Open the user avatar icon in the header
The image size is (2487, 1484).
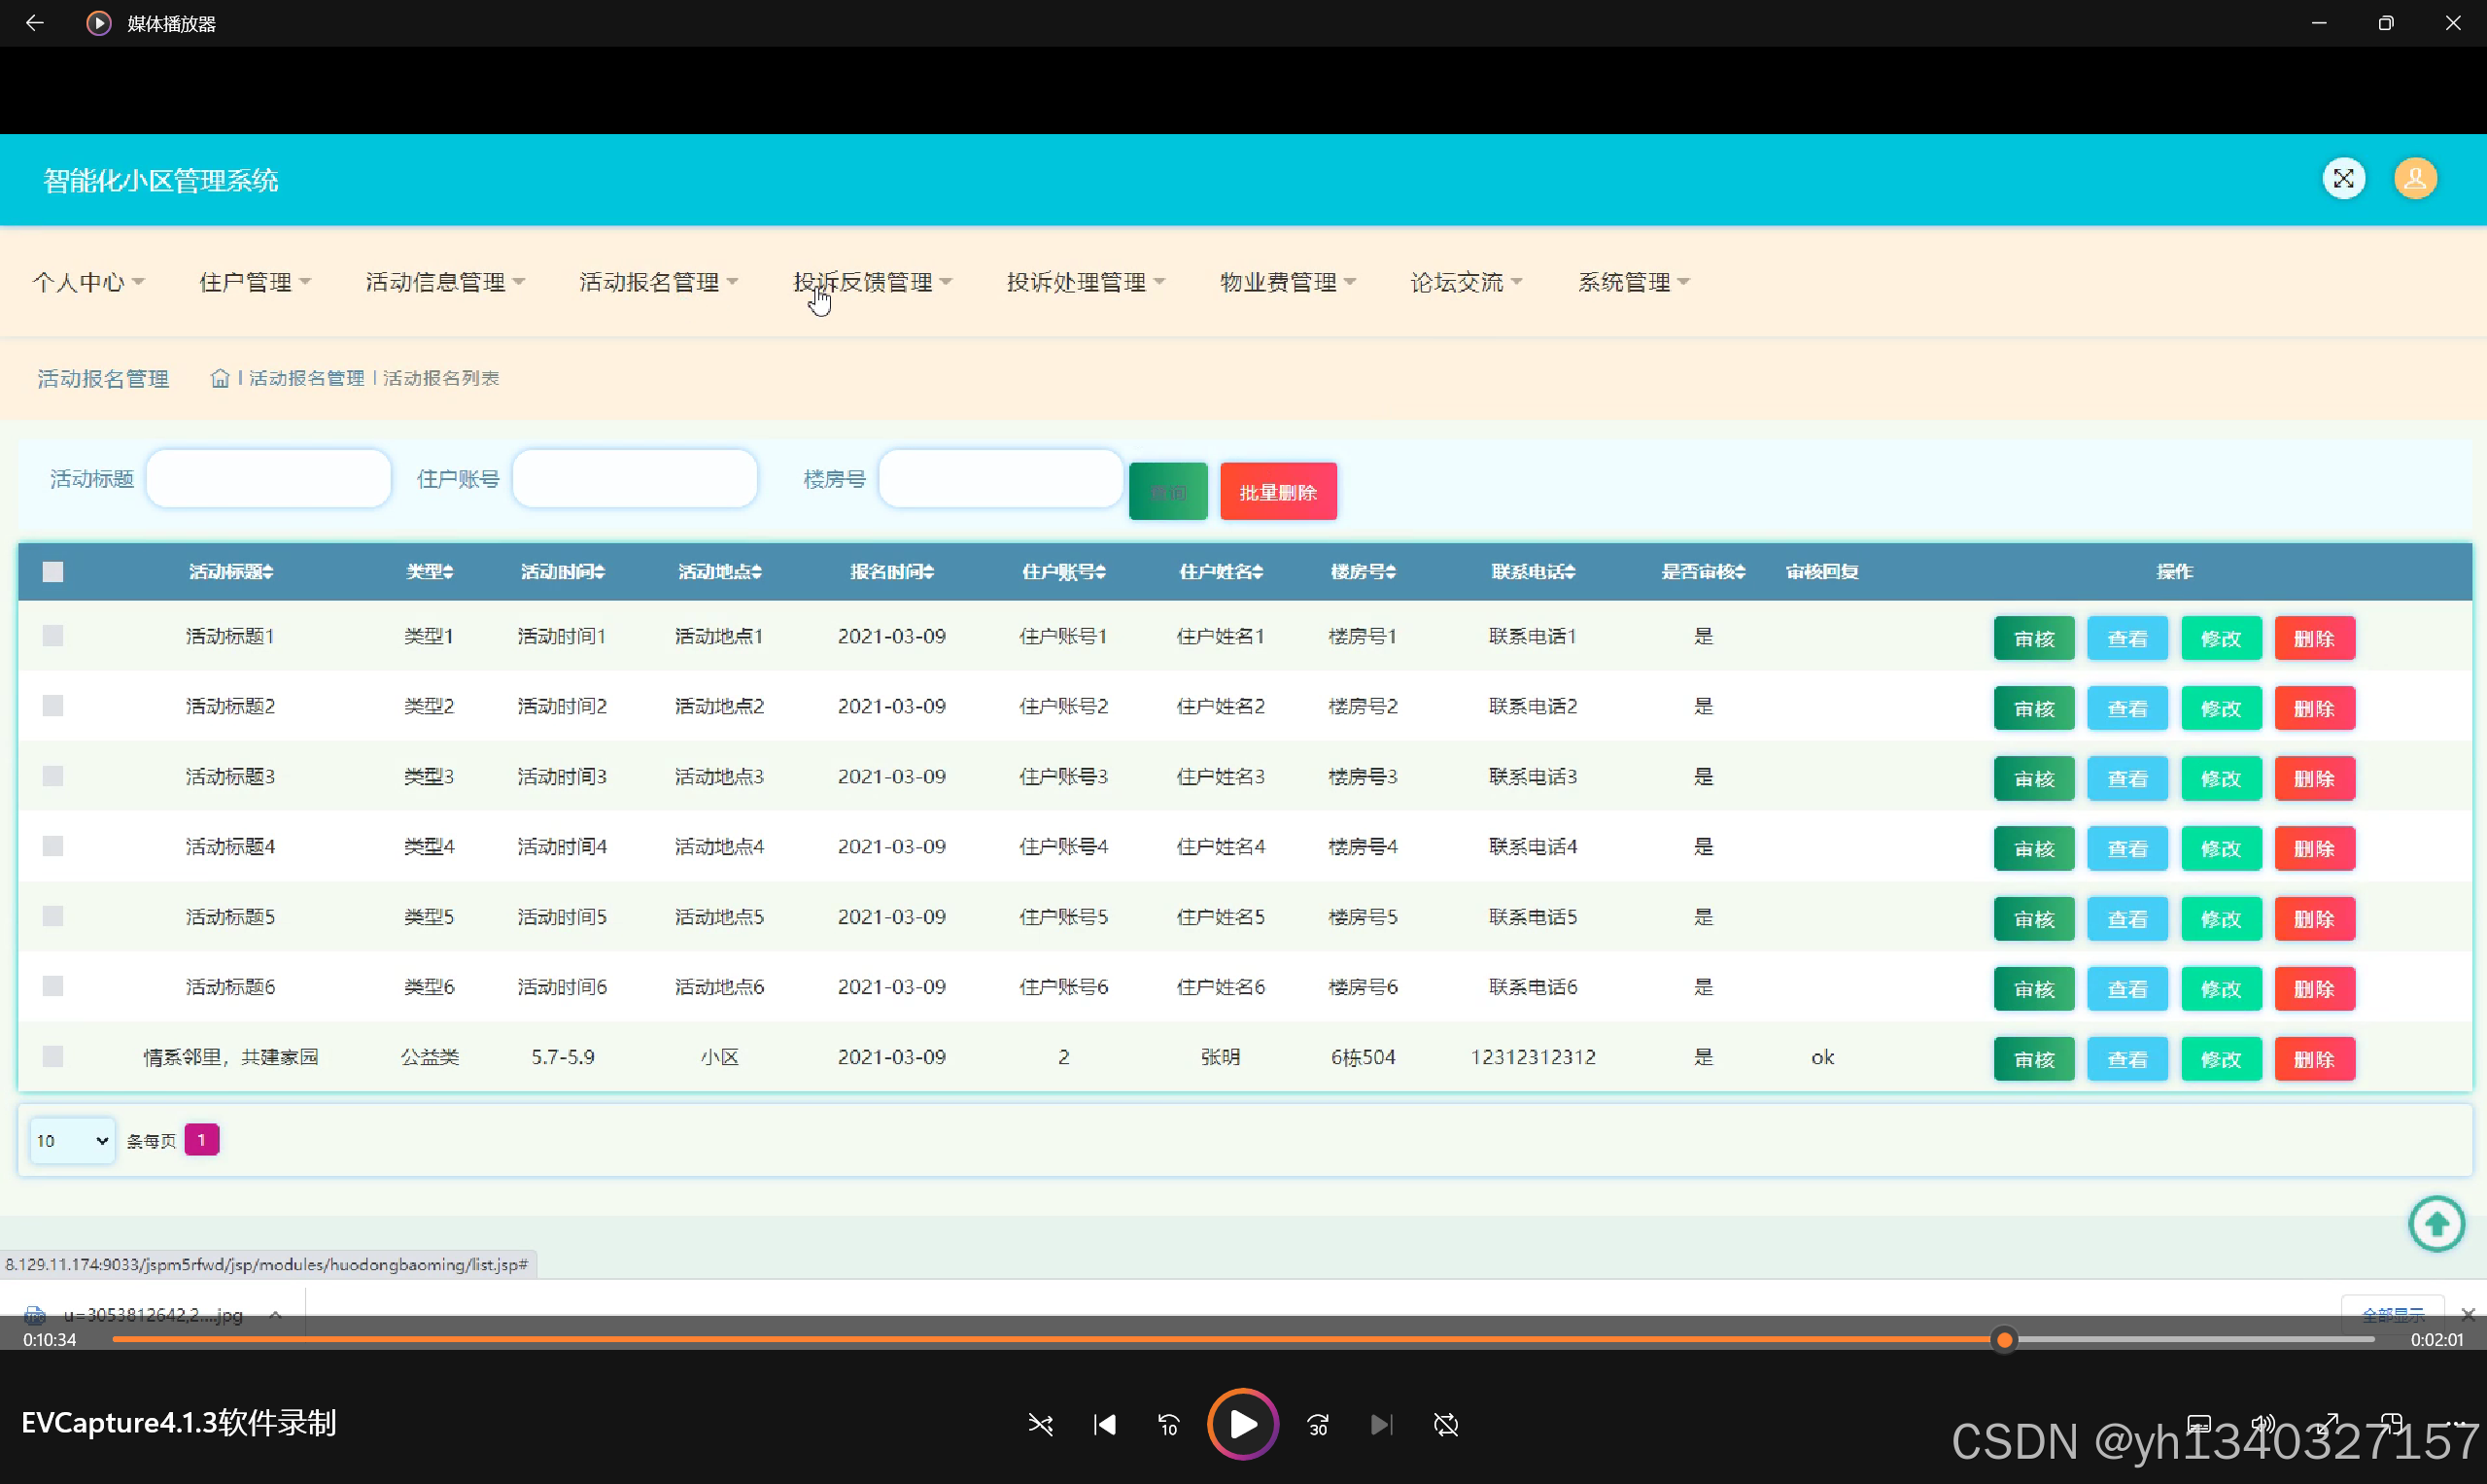point(2415,179)
